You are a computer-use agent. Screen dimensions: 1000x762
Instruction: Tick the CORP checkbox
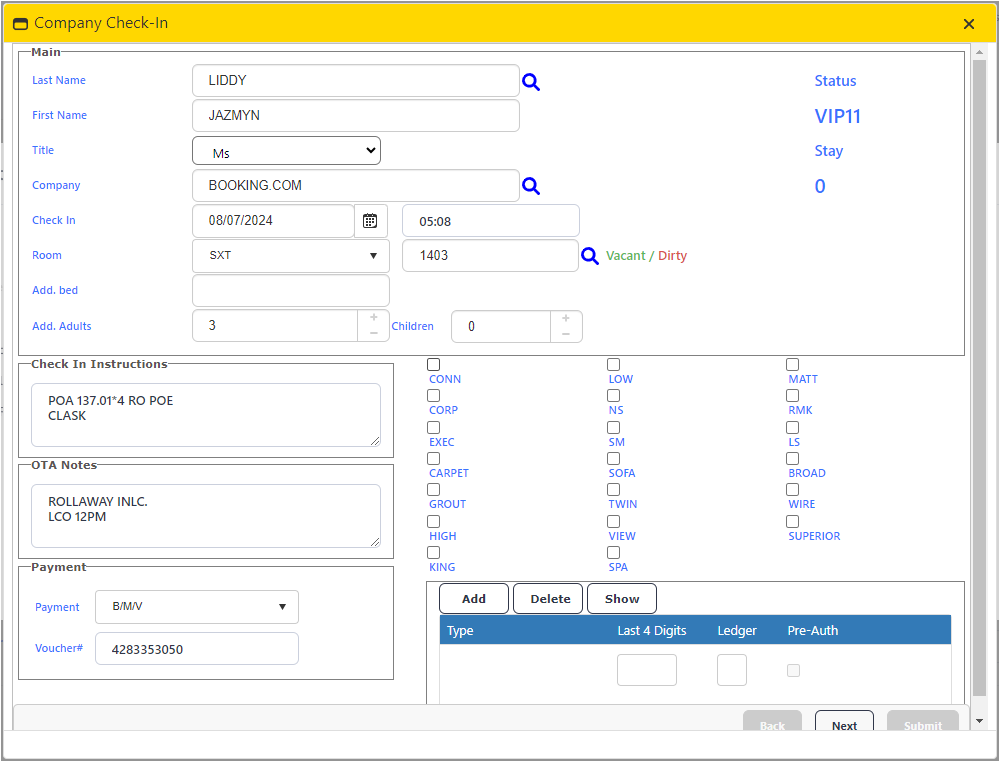click(434, 396)
